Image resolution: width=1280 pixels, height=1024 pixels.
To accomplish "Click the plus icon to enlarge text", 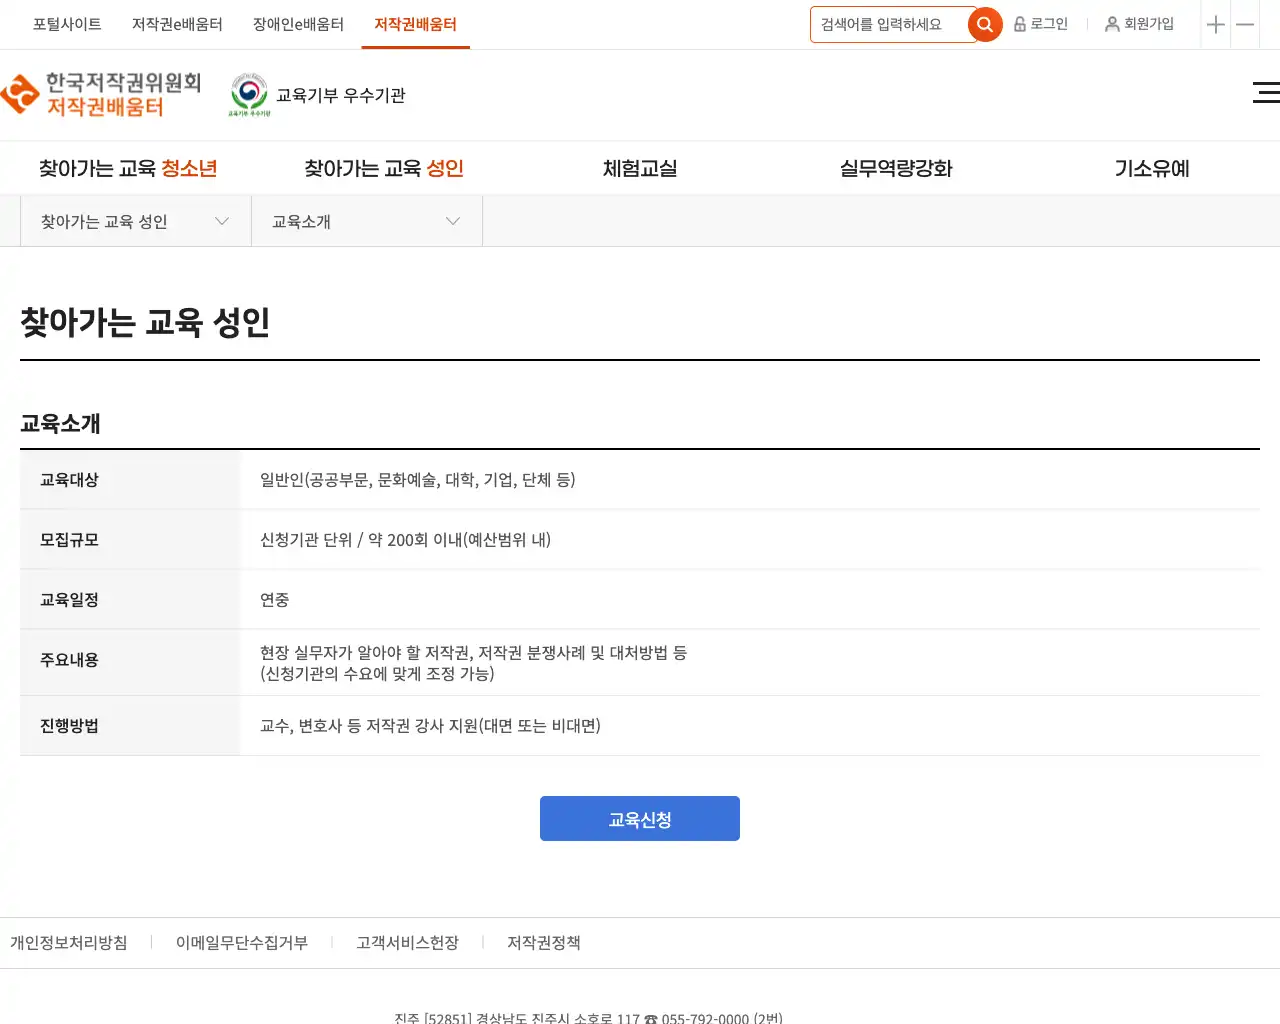I will (x=1215, y=25).
